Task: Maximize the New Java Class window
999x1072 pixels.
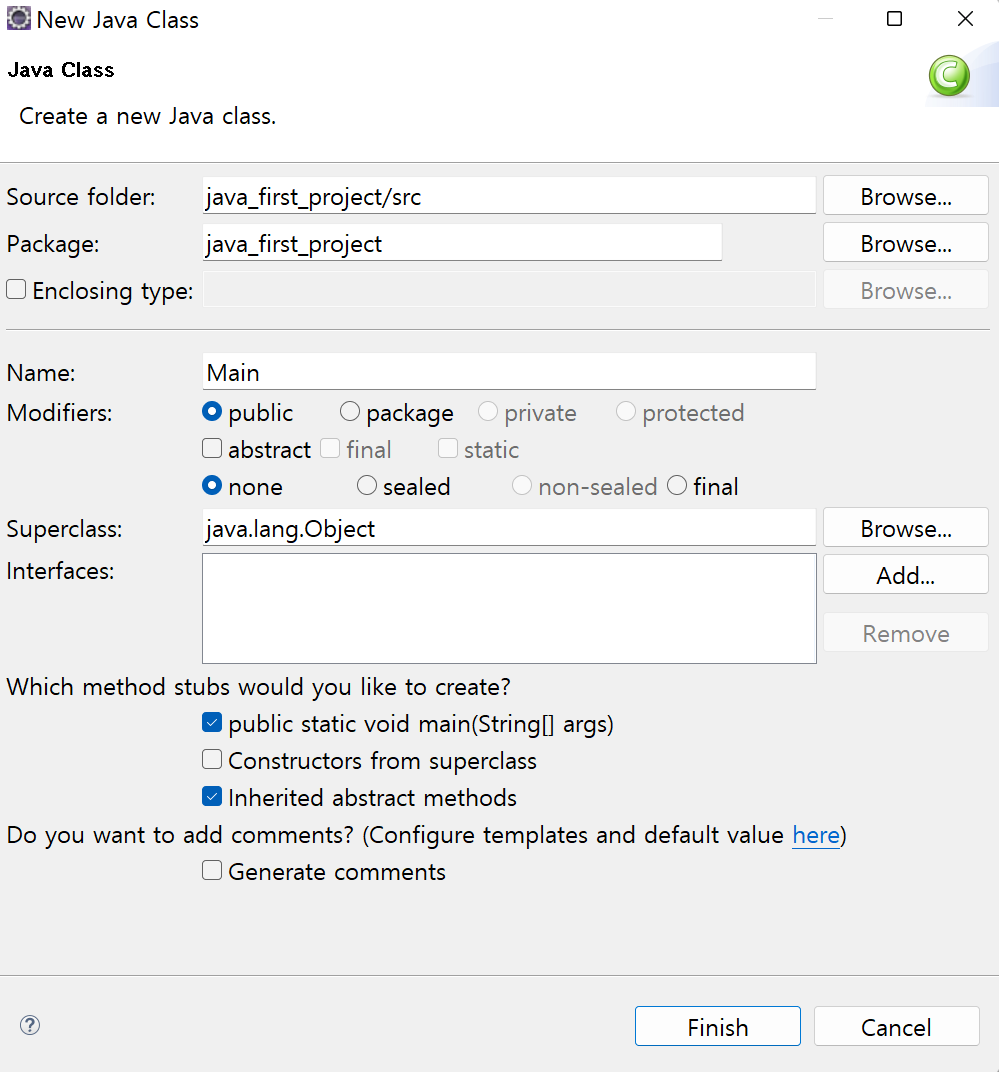Action: coord(894,18)
